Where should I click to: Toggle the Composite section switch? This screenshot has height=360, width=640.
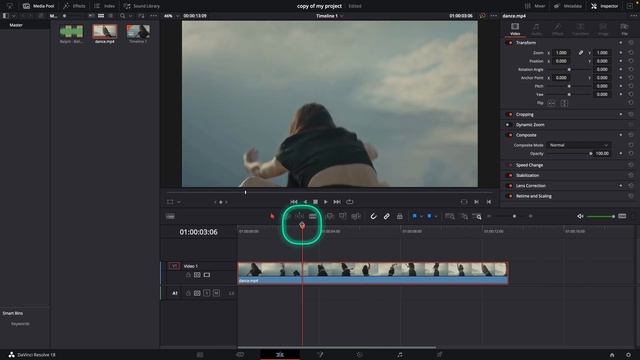509,135
